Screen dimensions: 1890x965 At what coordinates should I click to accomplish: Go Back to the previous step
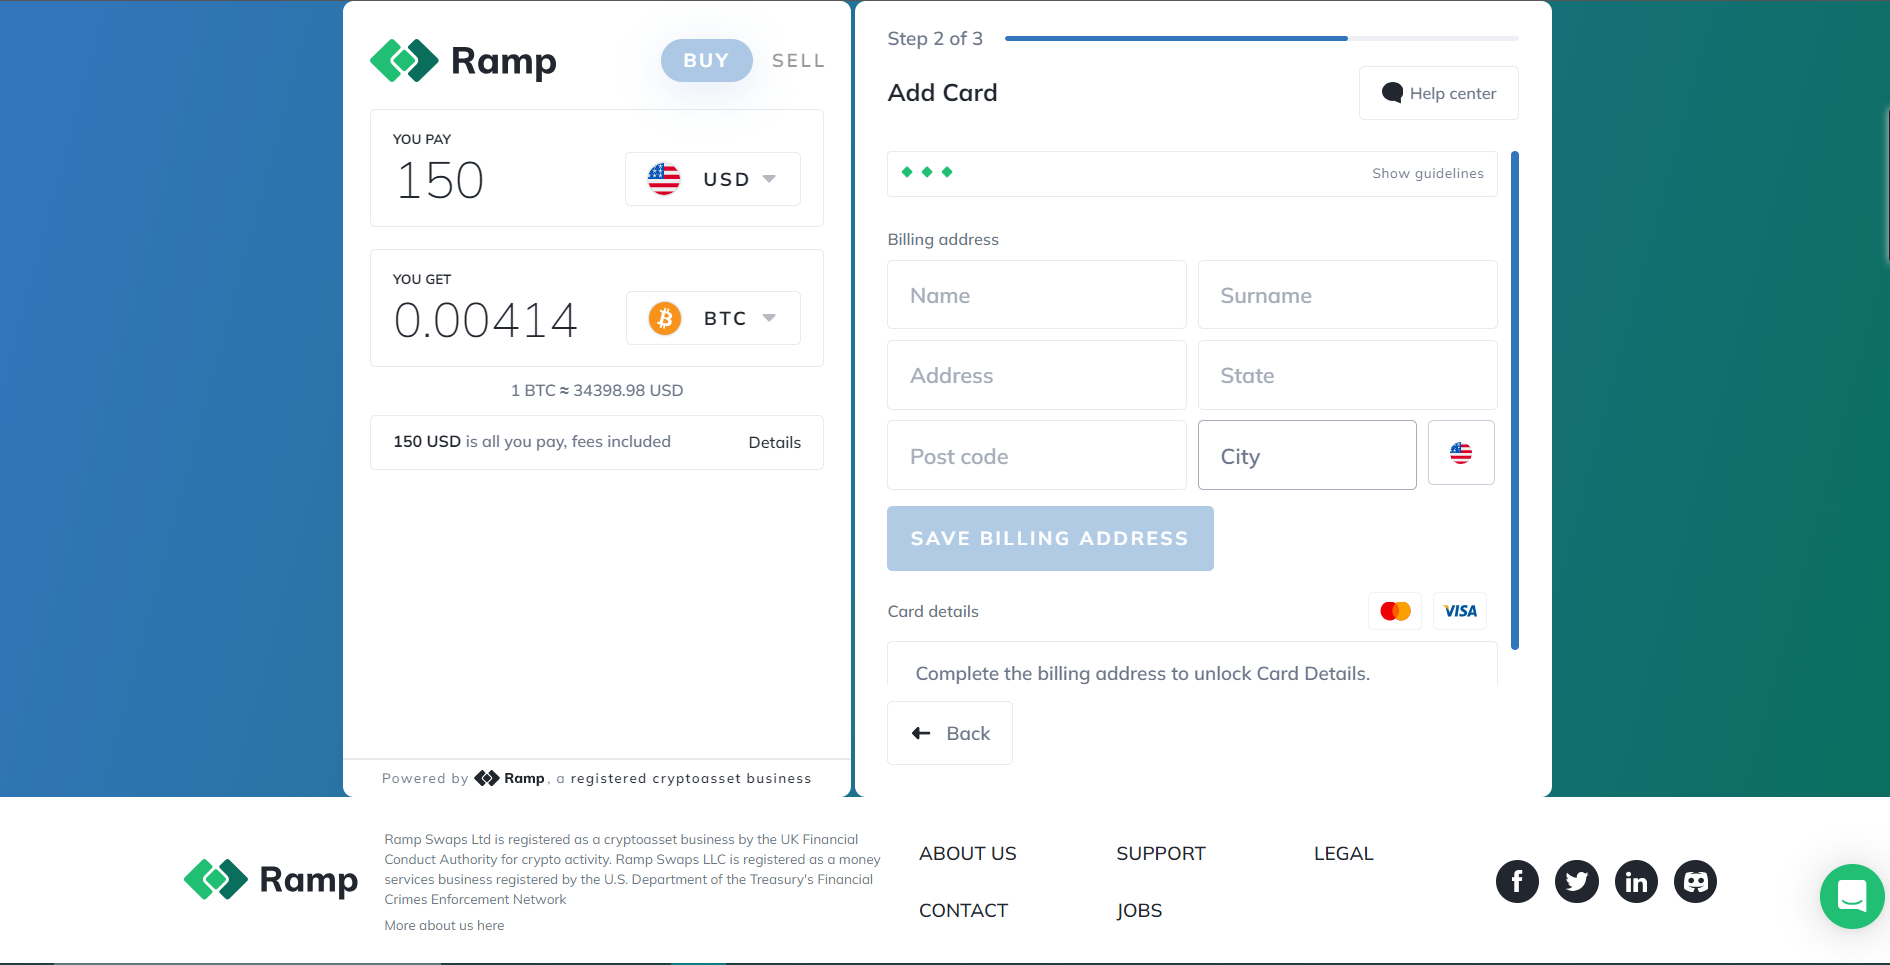click(x=950, y=733)
